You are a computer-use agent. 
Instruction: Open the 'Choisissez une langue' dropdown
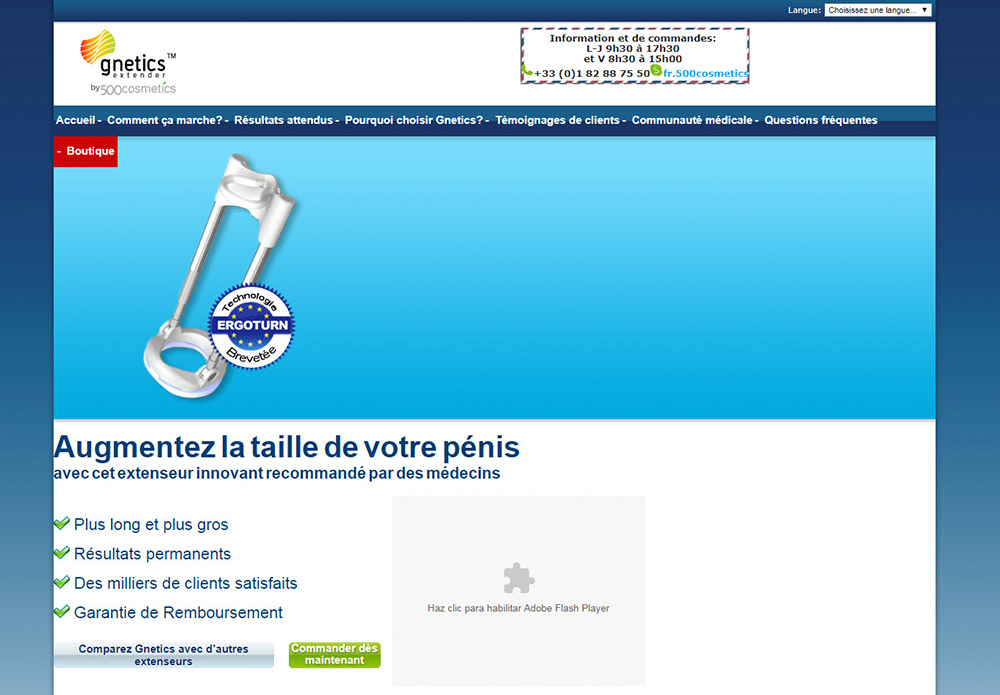tap(878, 10)
